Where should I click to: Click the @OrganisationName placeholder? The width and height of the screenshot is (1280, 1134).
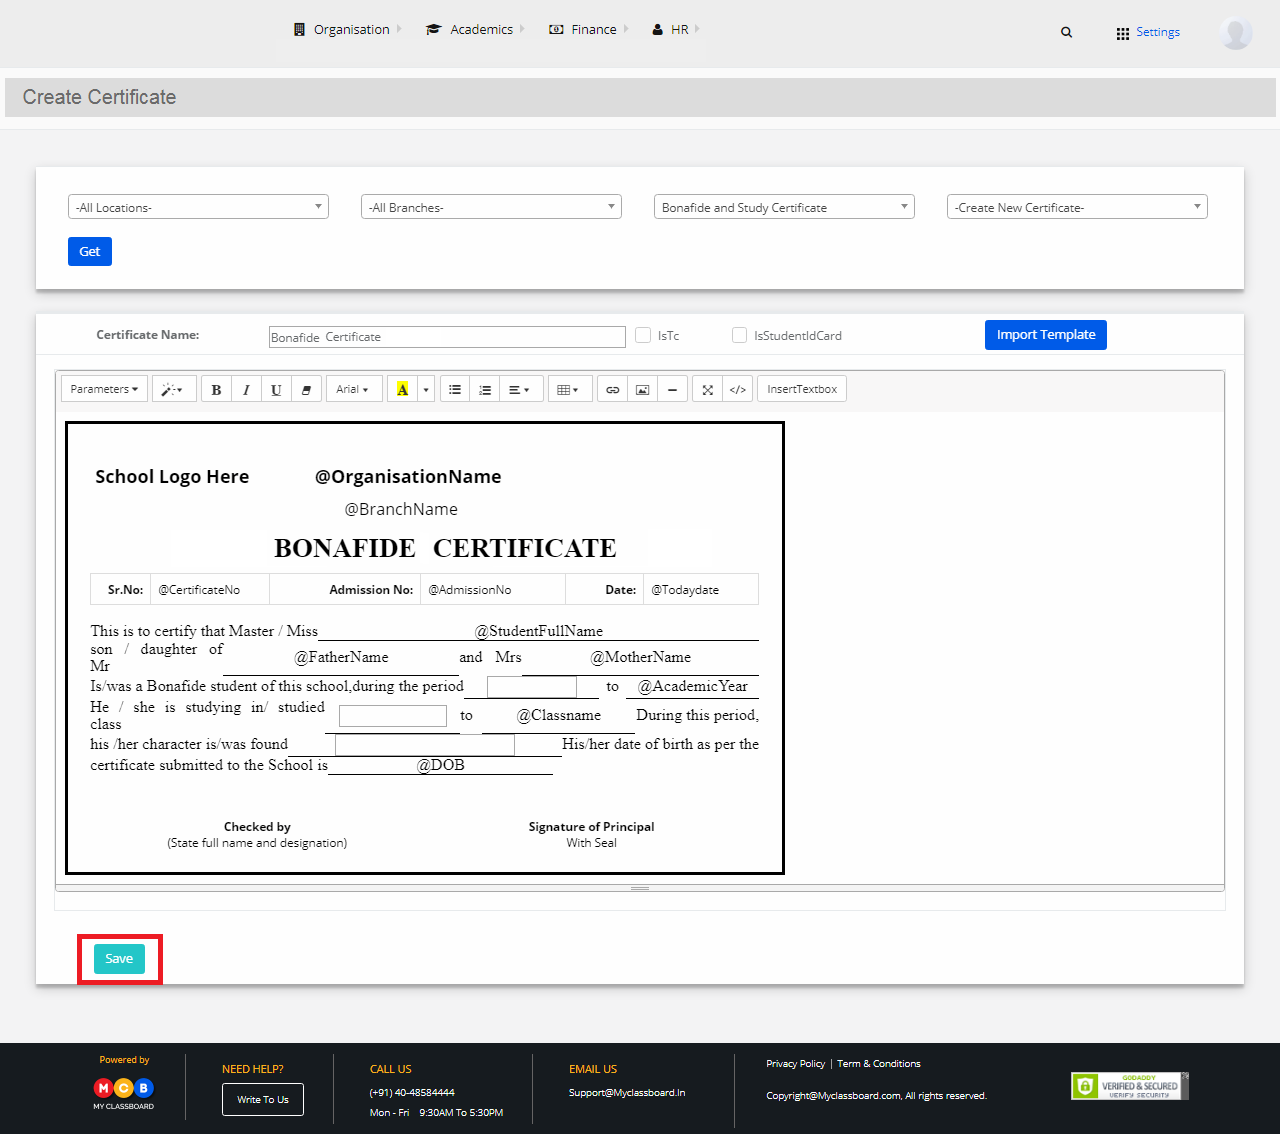click(408, 477)
